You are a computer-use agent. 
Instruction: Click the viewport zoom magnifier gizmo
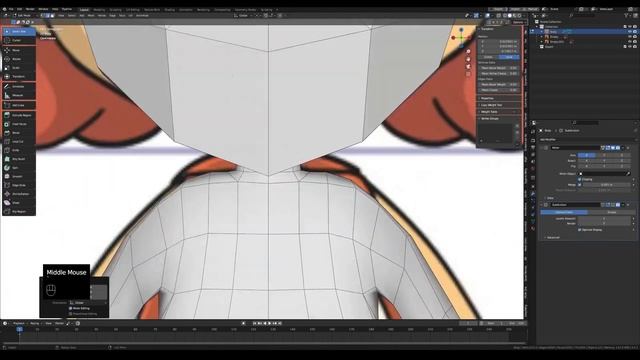click(x=468, y=51)
